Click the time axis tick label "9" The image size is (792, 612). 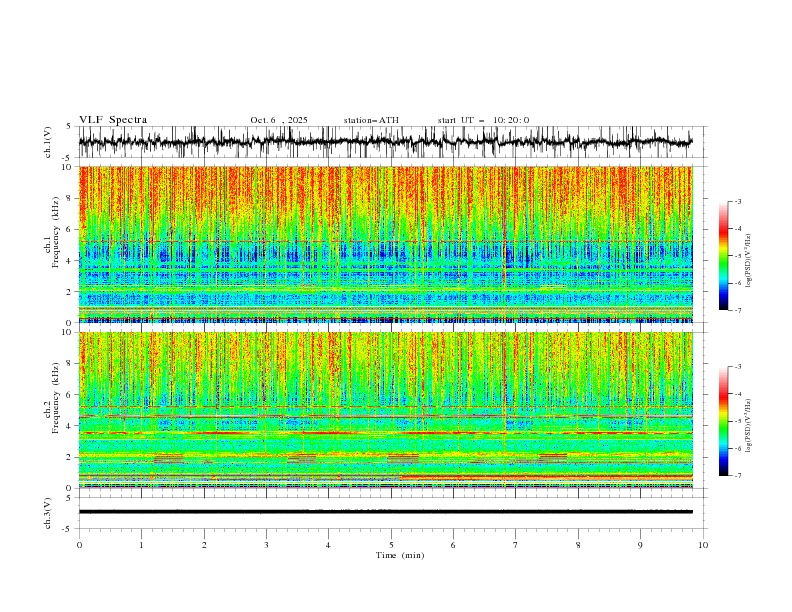(x=640, y=545)
